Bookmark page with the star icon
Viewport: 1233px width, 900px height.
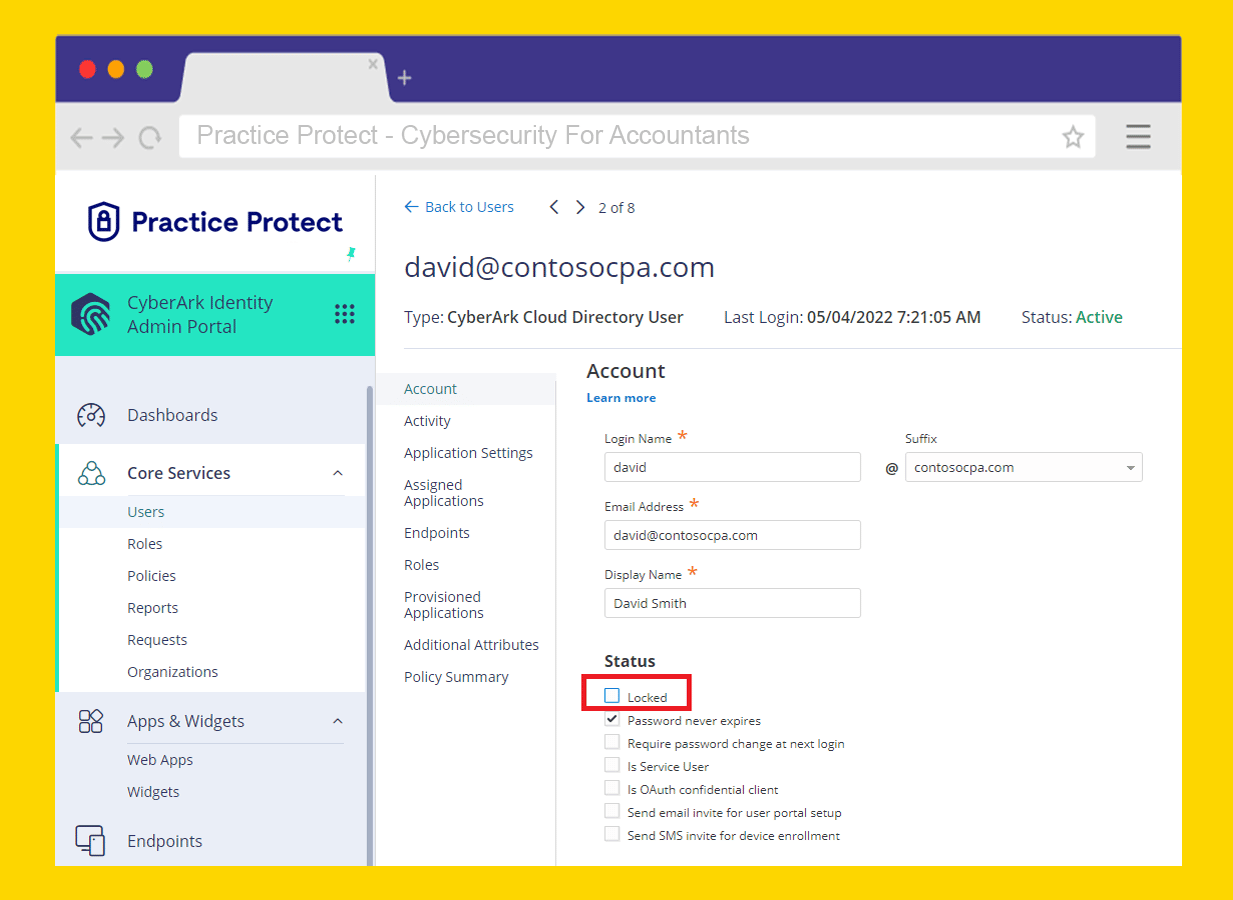[x=1073, y=137]
